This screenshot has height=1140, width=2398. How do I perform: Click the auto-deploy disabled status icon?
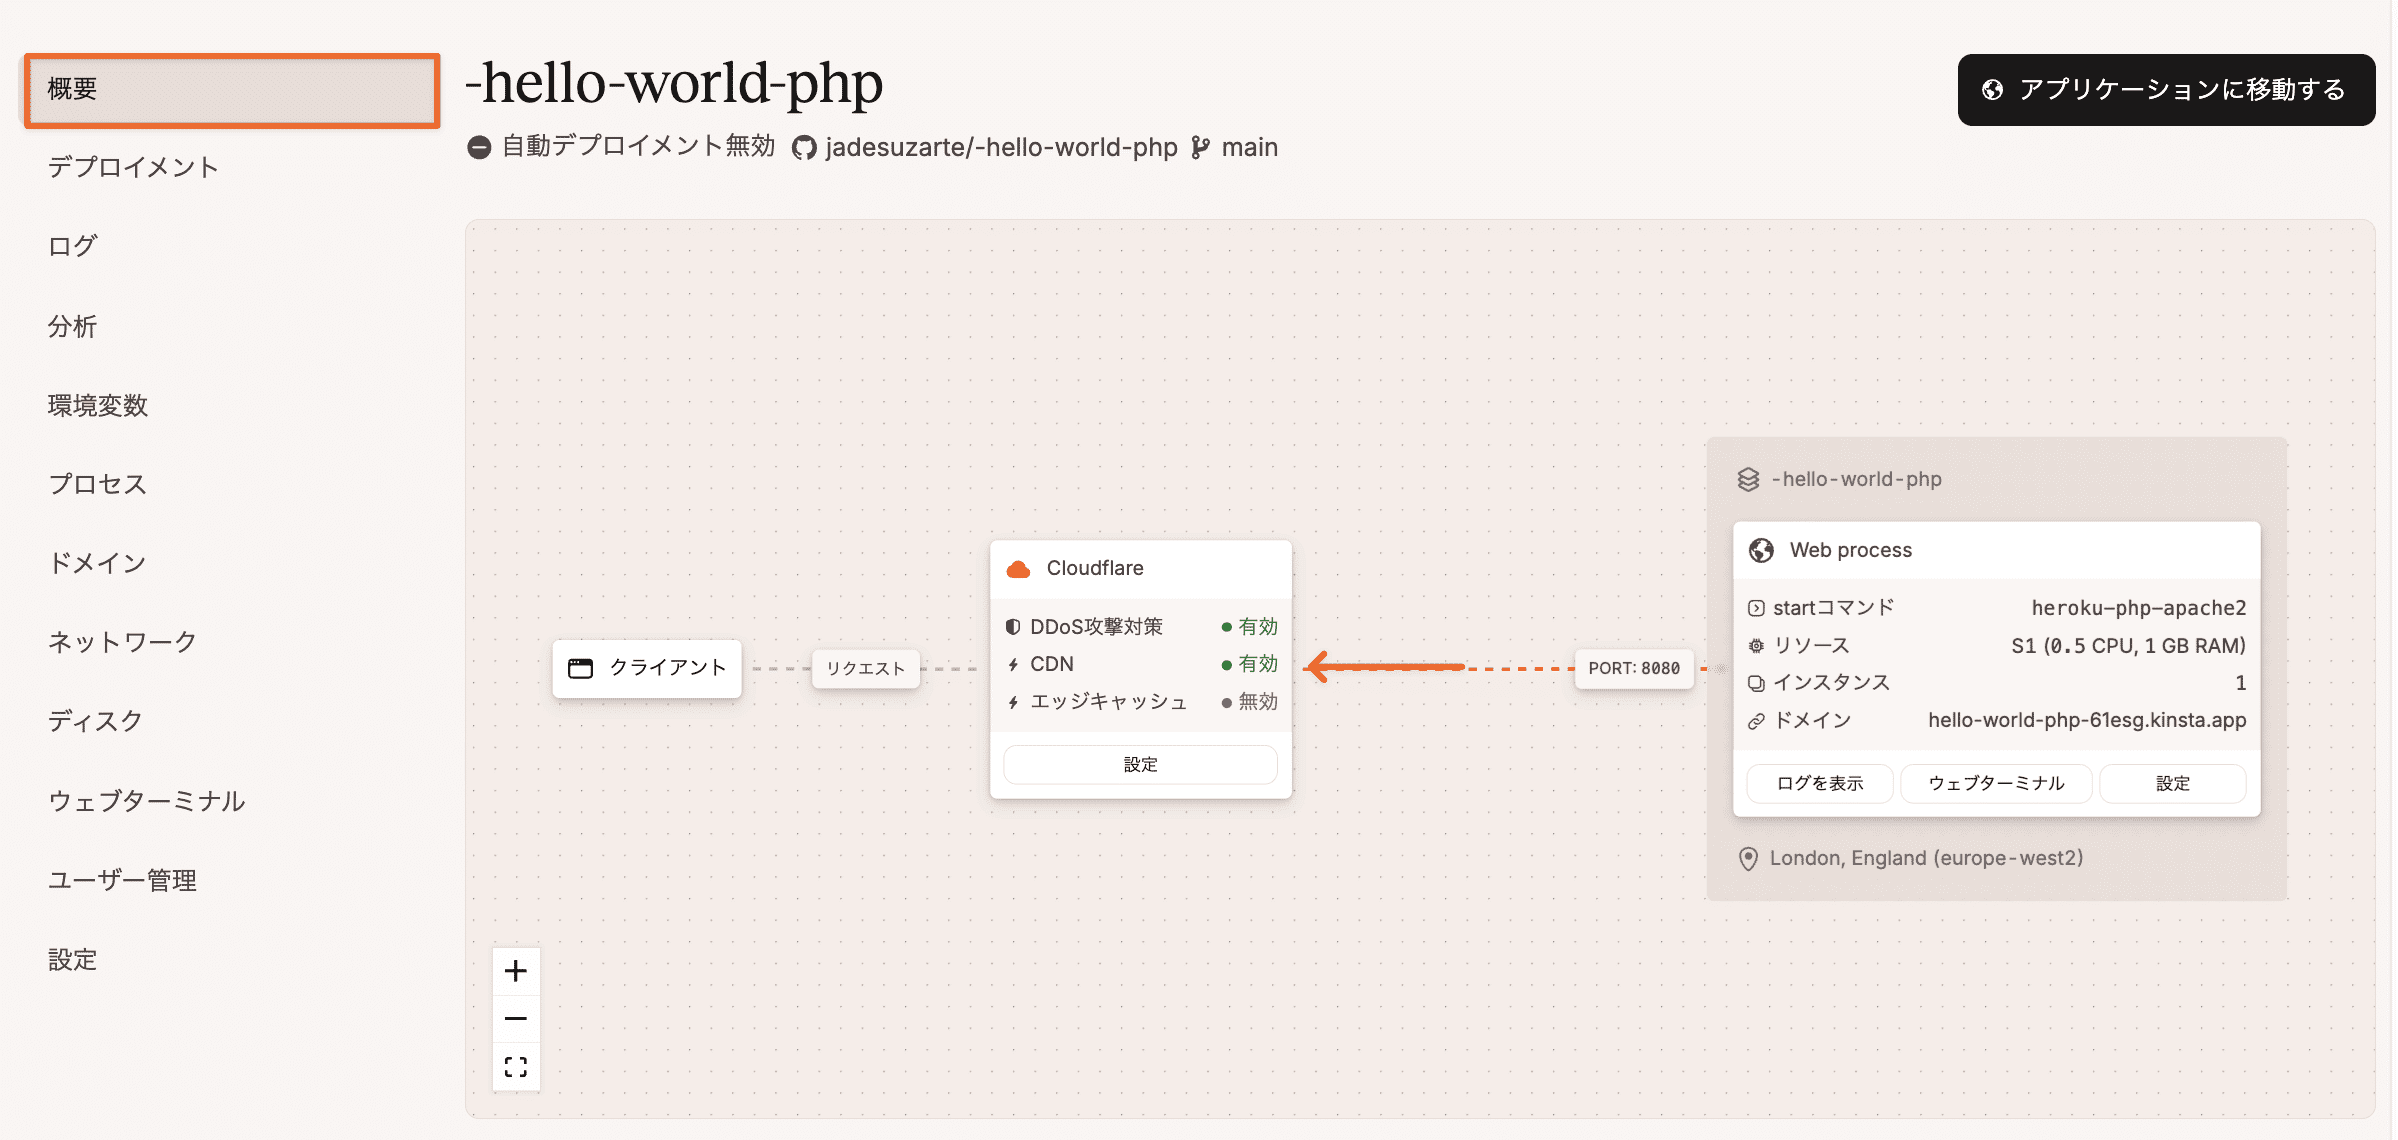click(x=480, y=148)
